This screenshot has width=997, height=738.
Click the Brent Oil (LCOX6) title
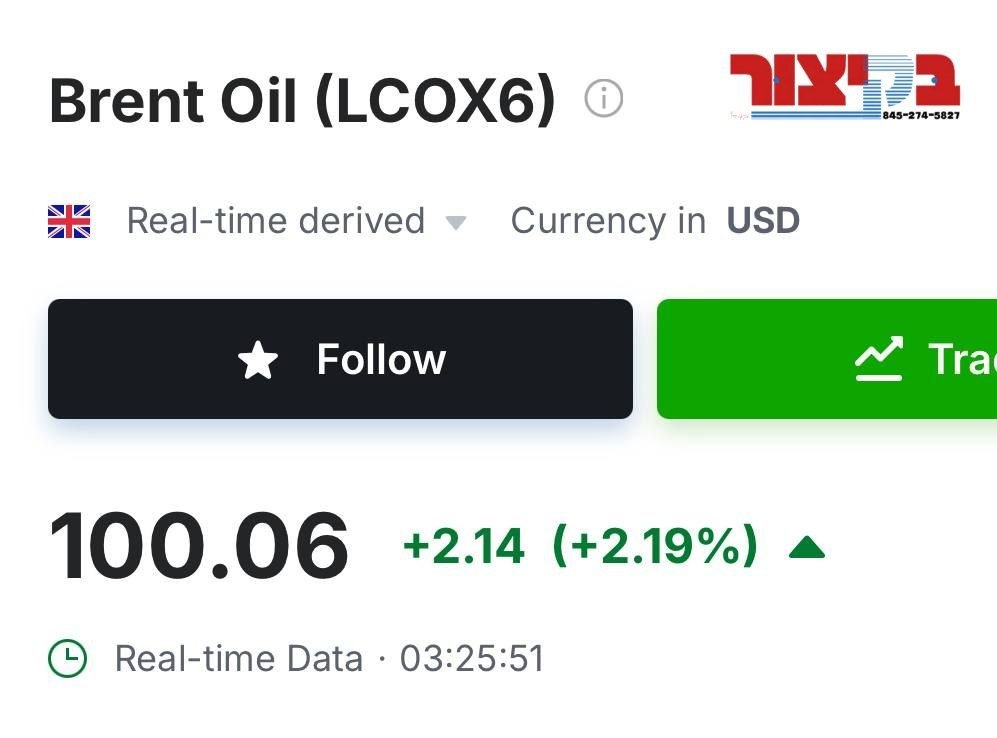302,100
